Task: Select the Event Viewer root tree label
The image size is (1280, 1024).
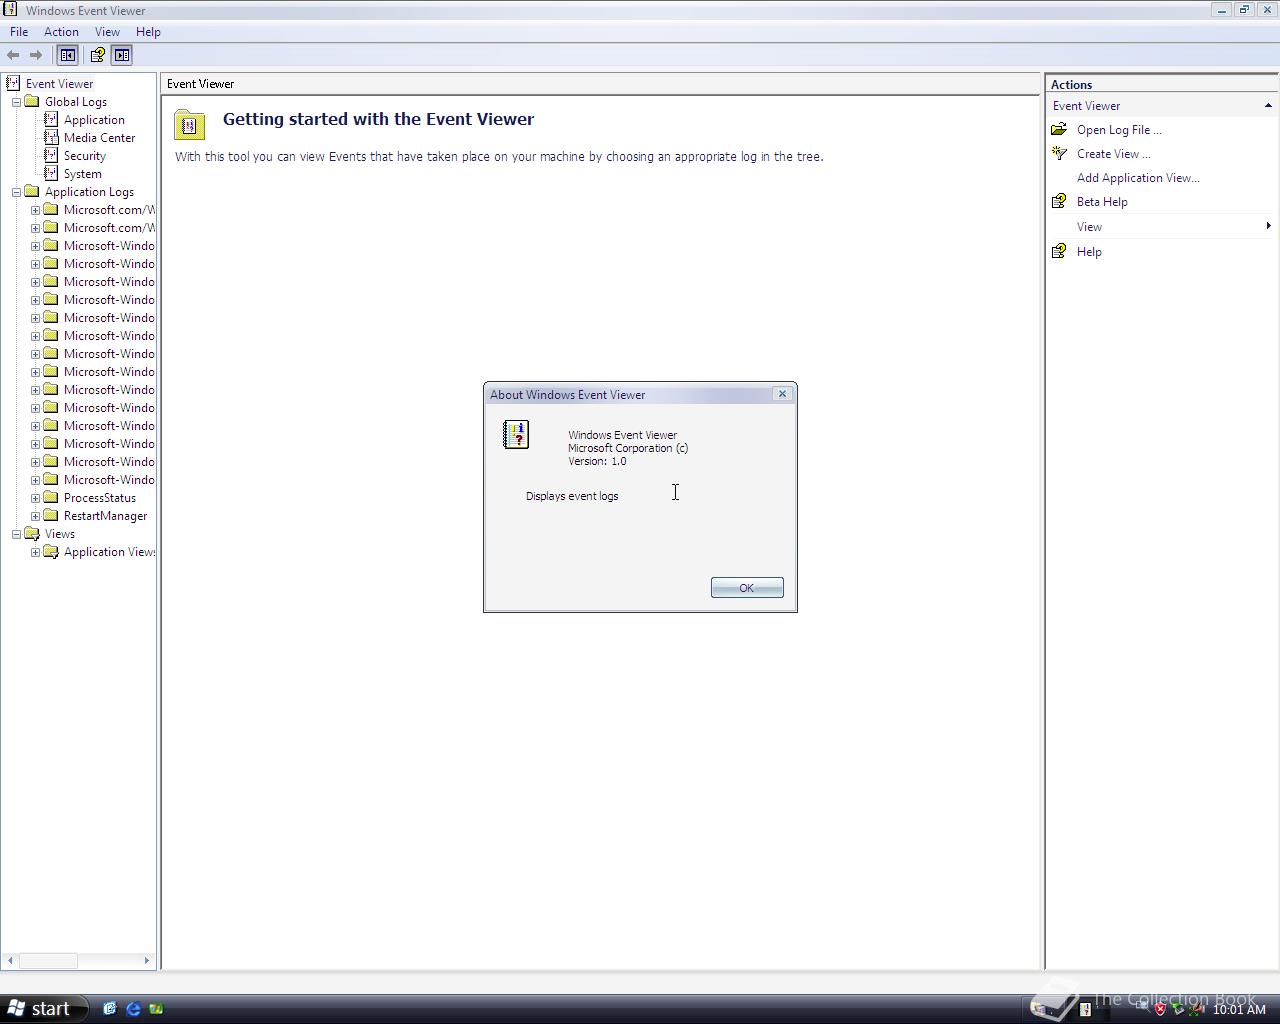Action: point(59,84)
